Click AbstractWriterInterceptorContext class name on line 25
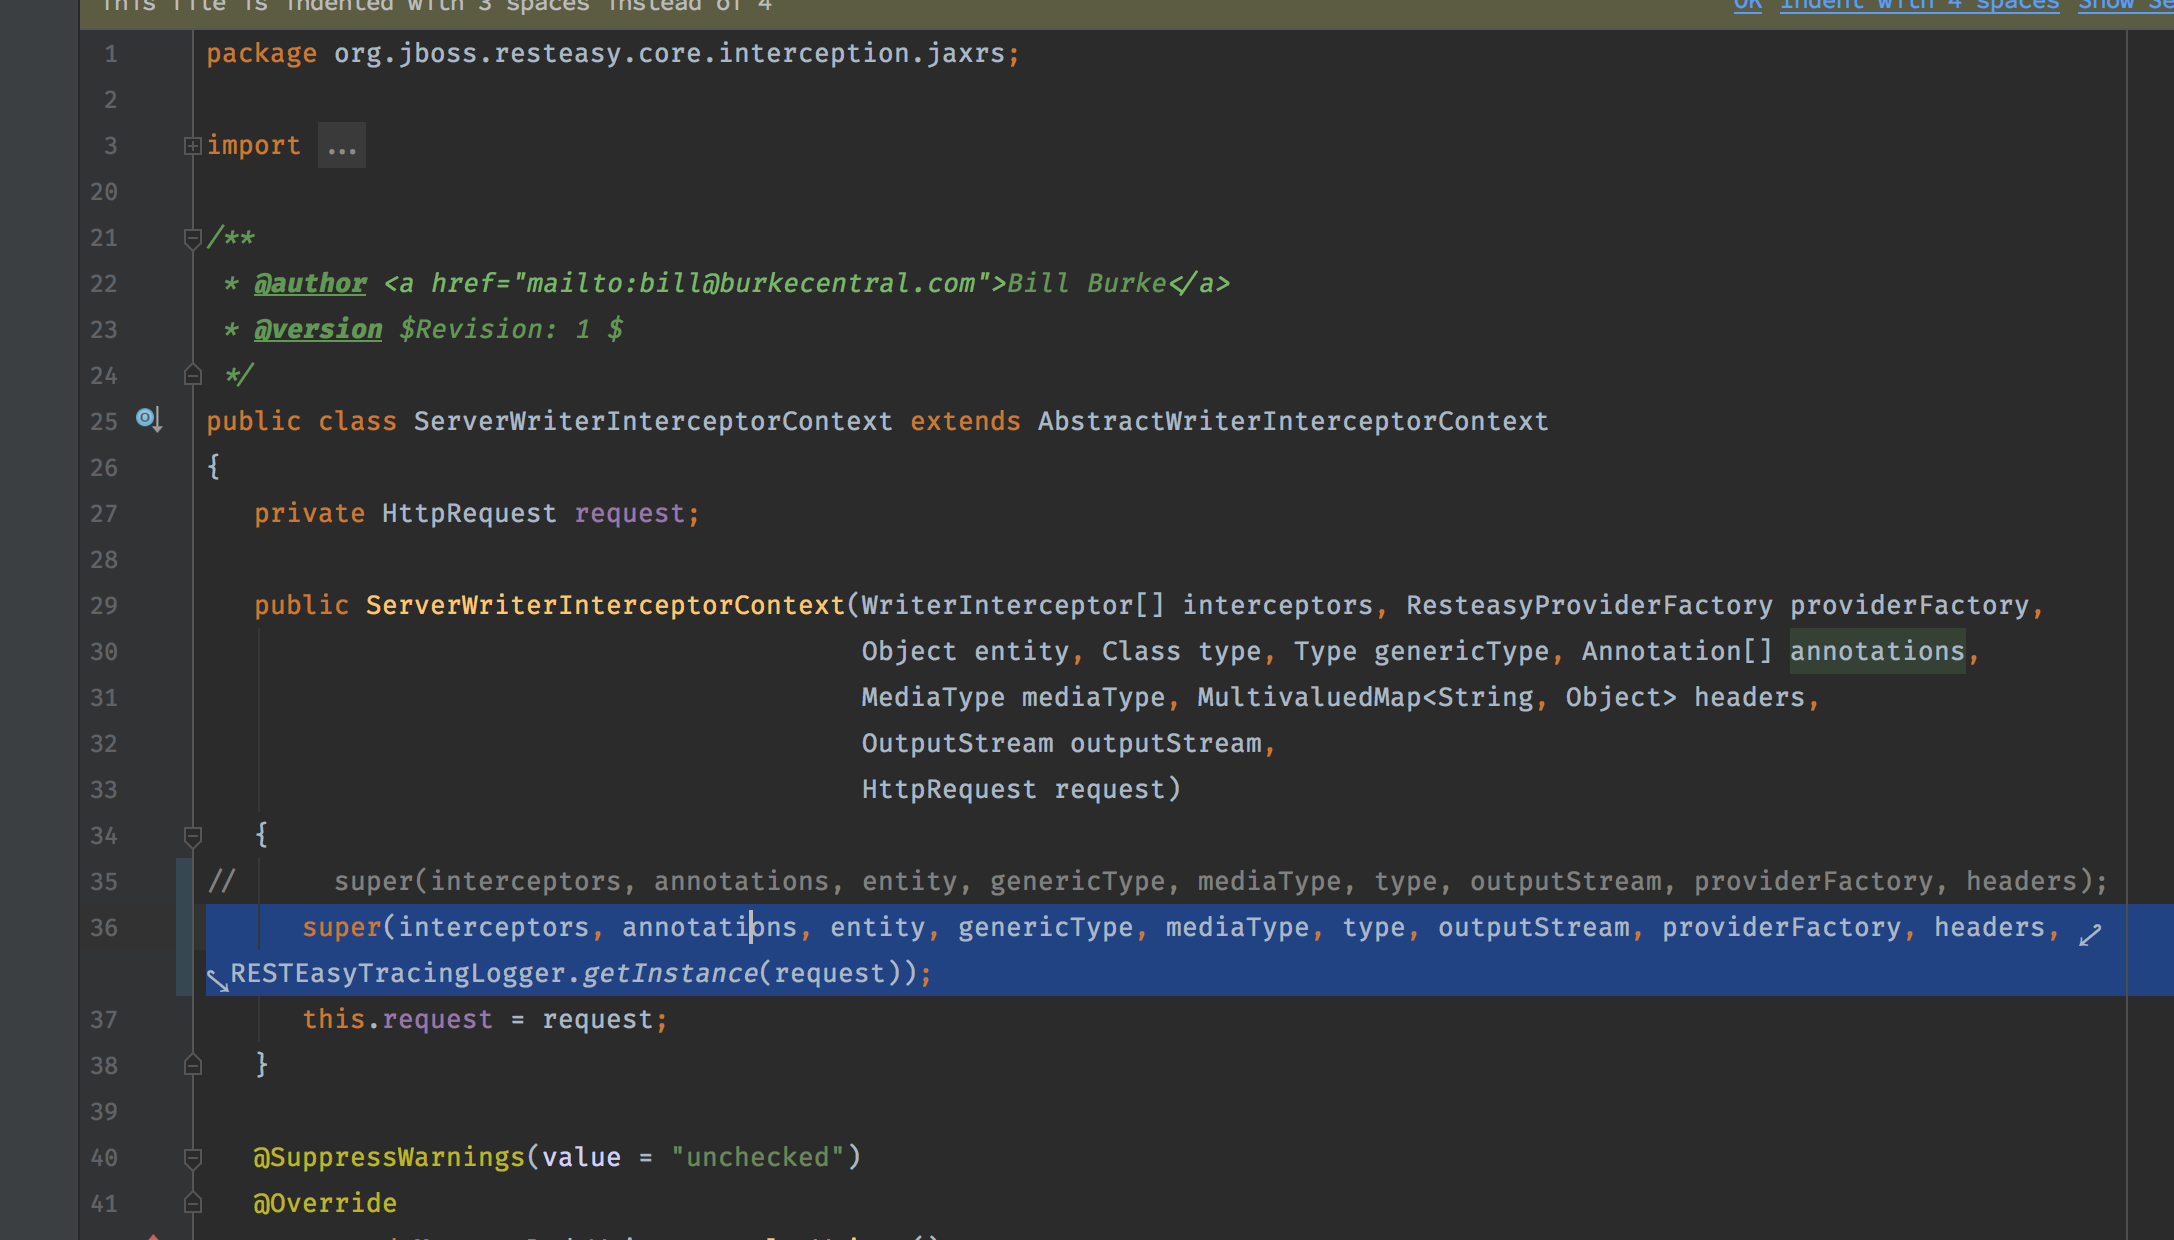Viewport: 2174px width, 1240px height. (1292, 422)
